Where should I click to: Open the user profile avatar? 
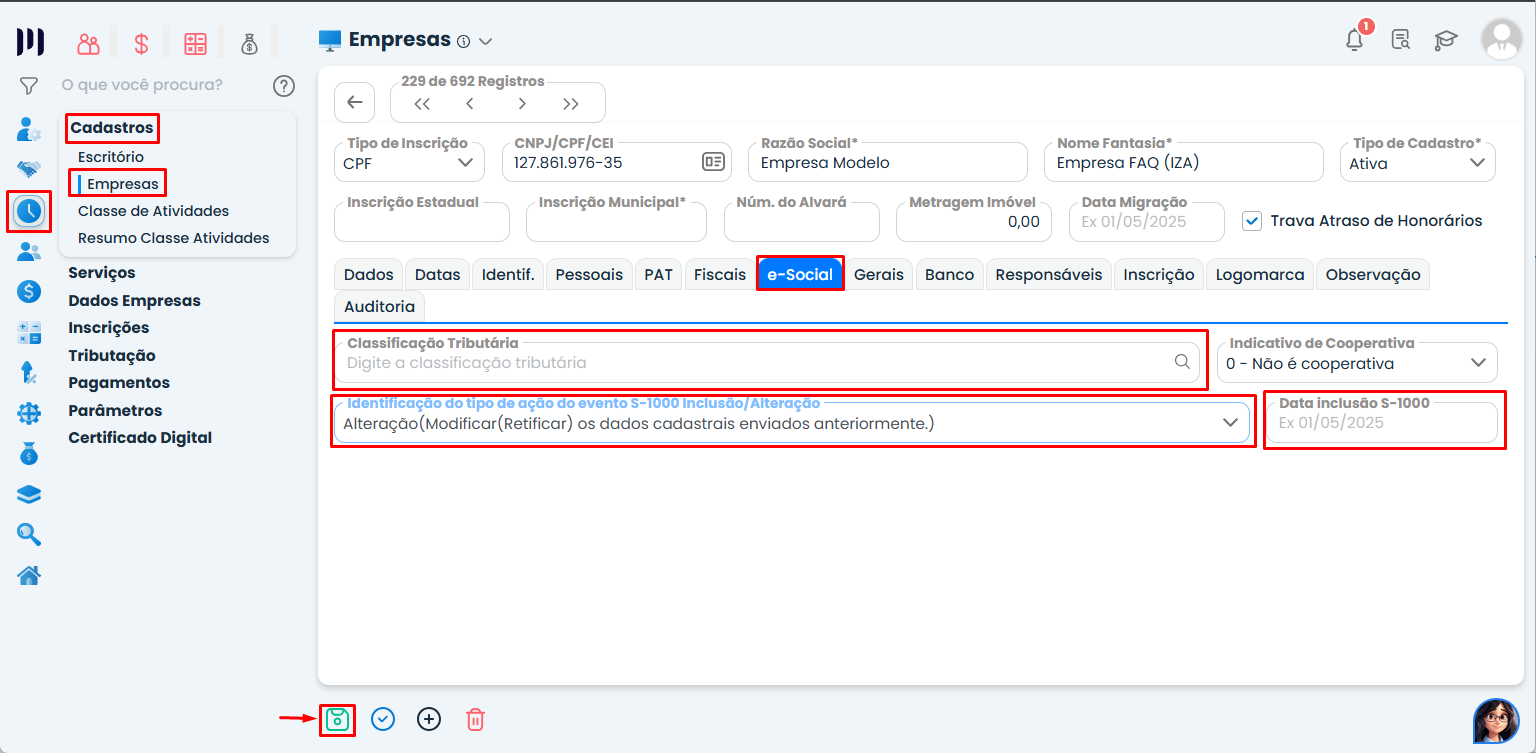(1501, 39)
